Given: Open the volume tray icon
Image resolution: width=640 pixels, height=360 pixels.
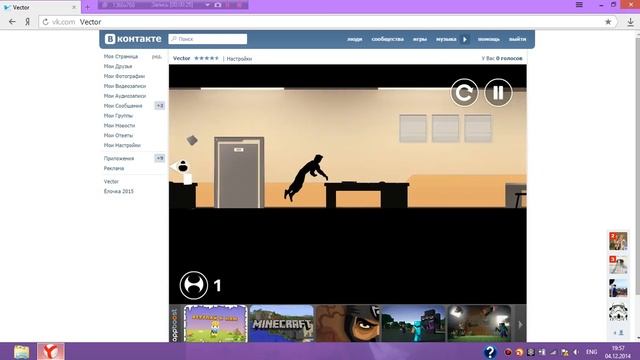Looking at the screenshot, I should [x=576, y=352].
